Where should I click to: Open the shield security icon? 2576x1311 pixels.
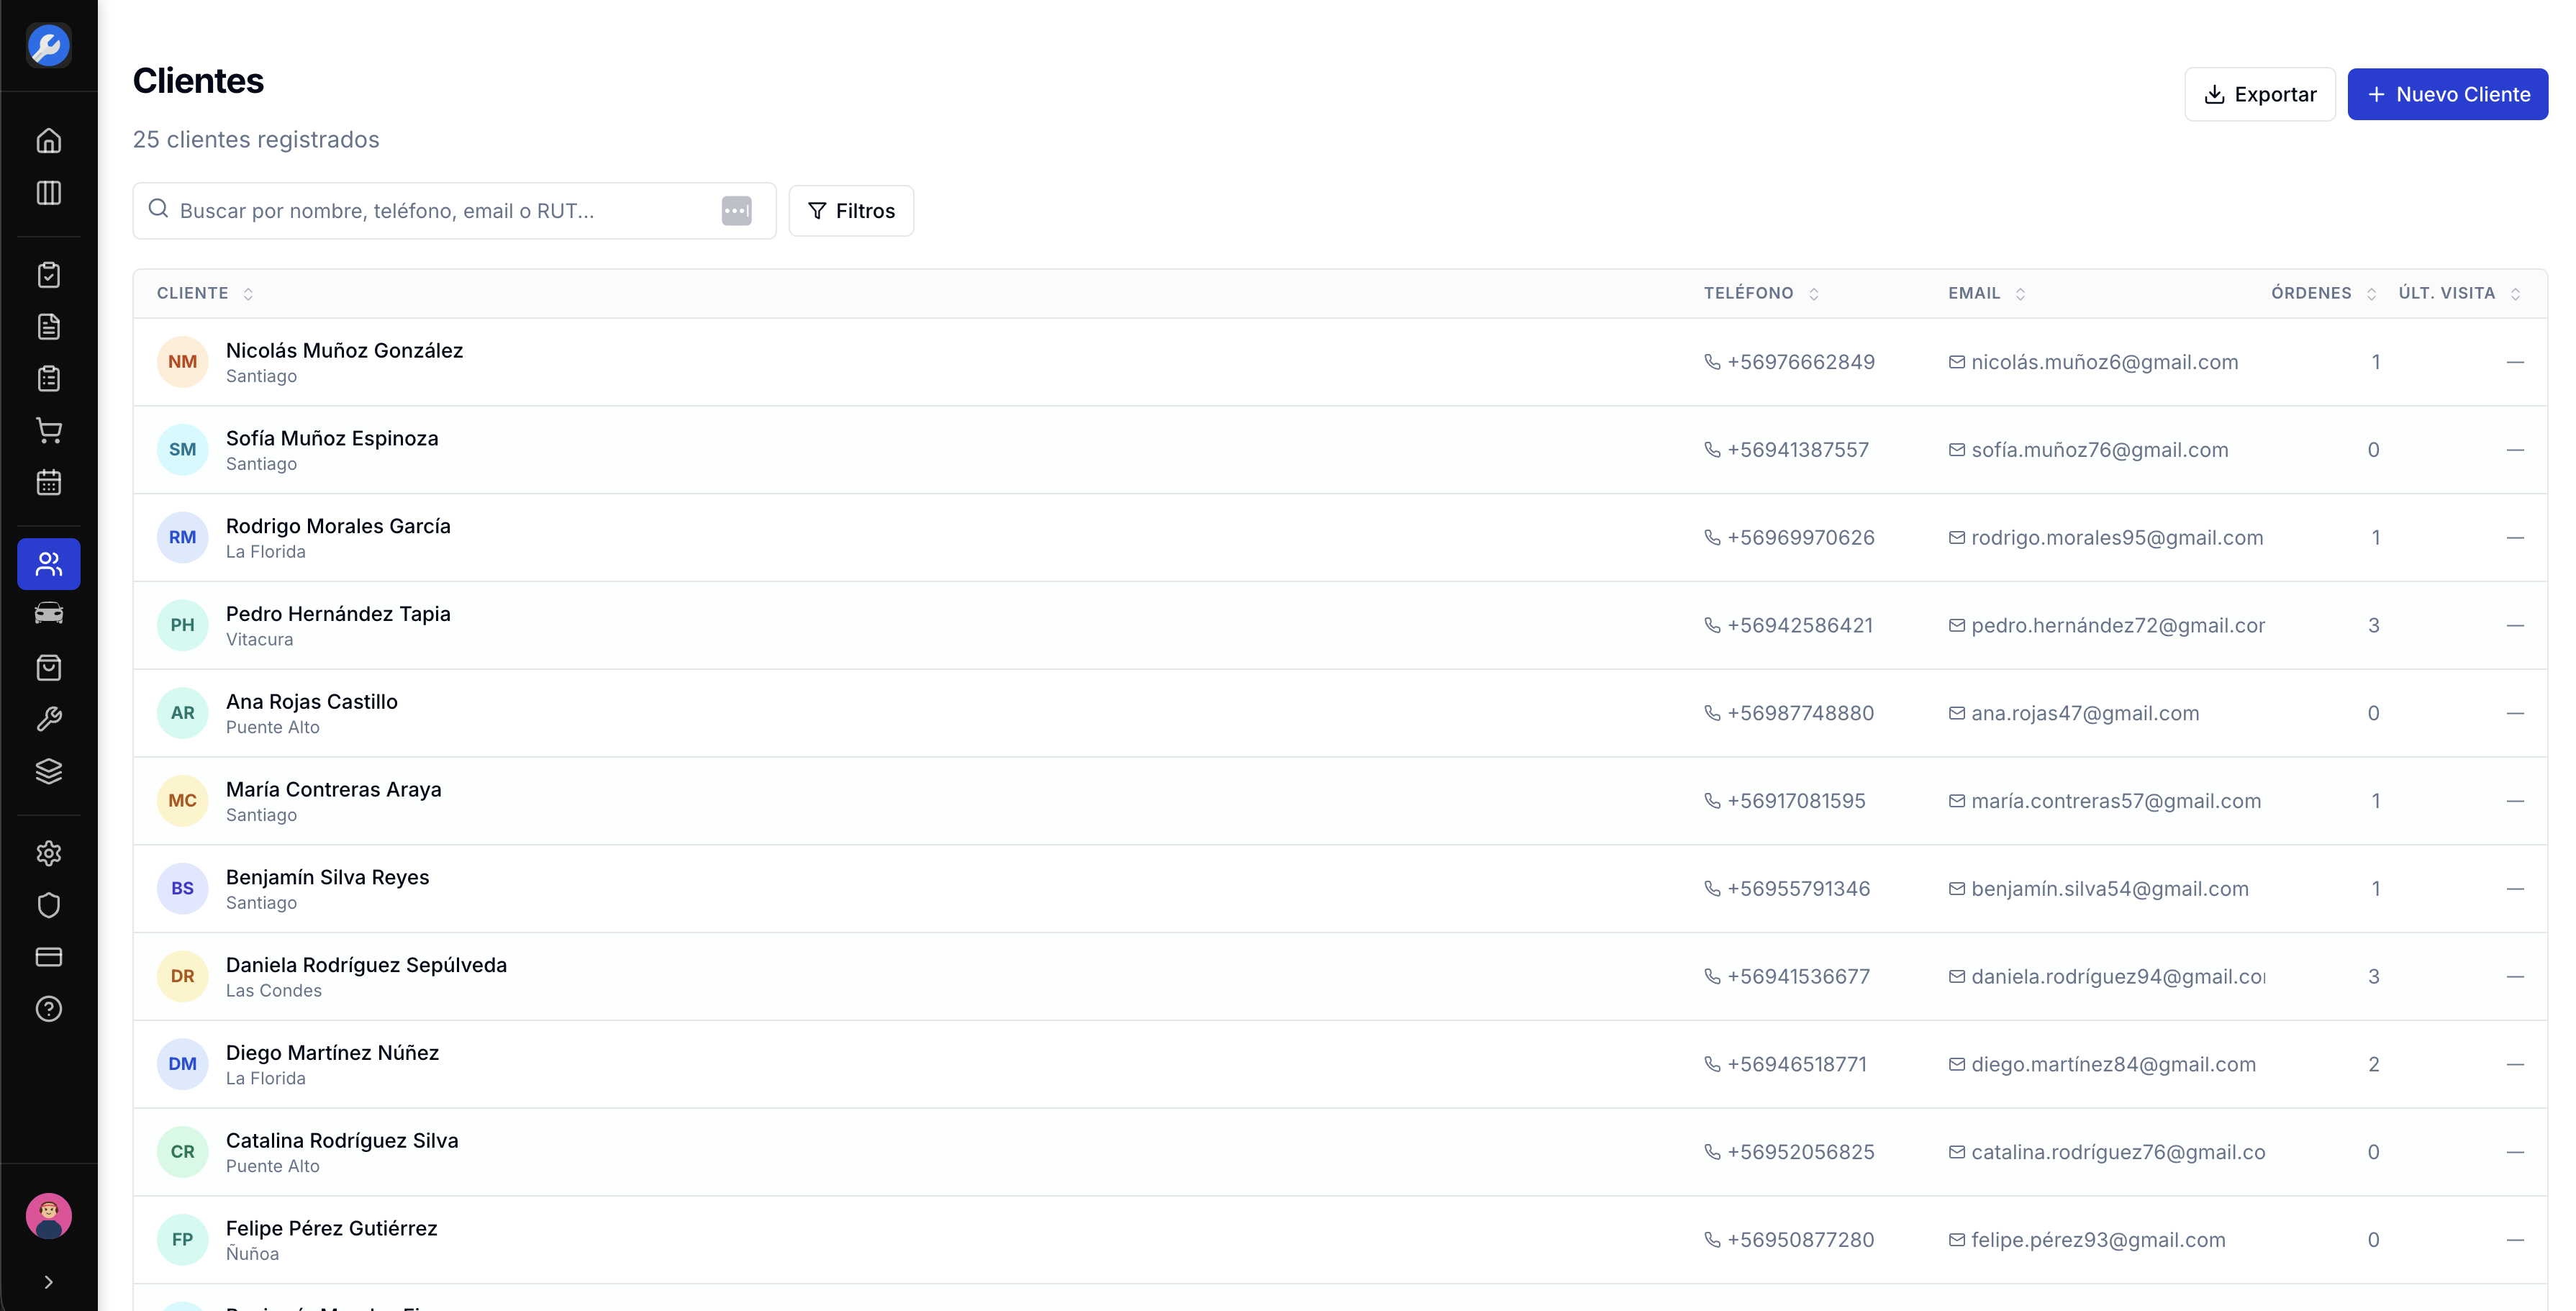pos(48,905)
